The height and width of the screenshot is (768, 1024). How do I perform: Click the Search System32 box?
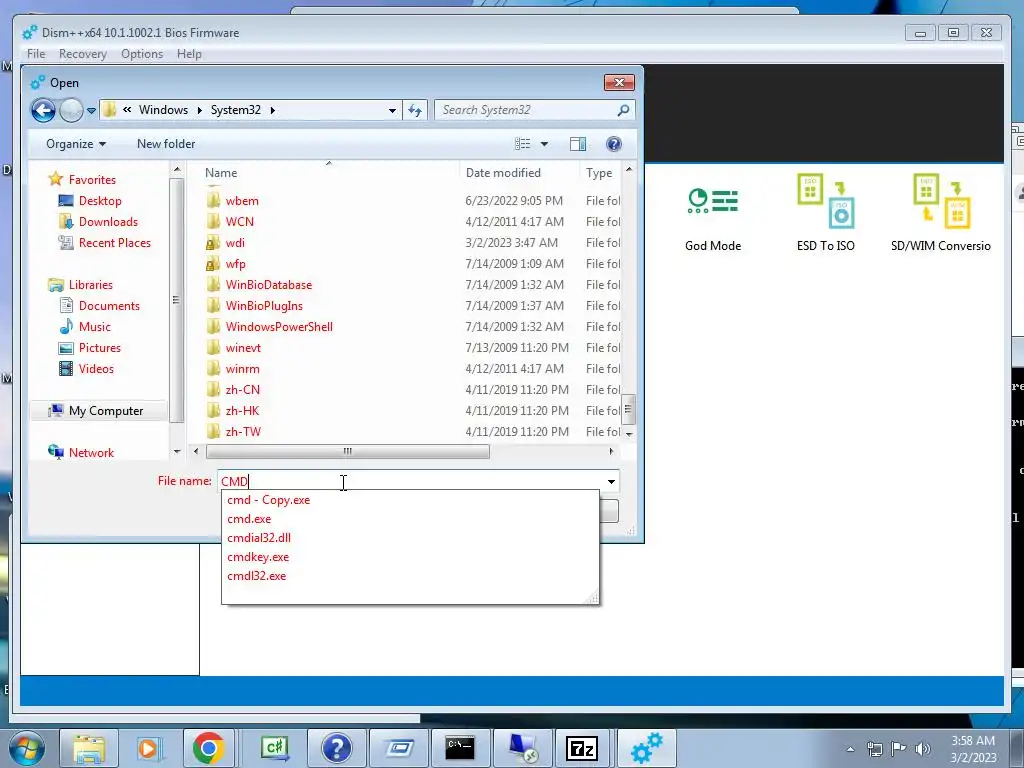(526, 110)
